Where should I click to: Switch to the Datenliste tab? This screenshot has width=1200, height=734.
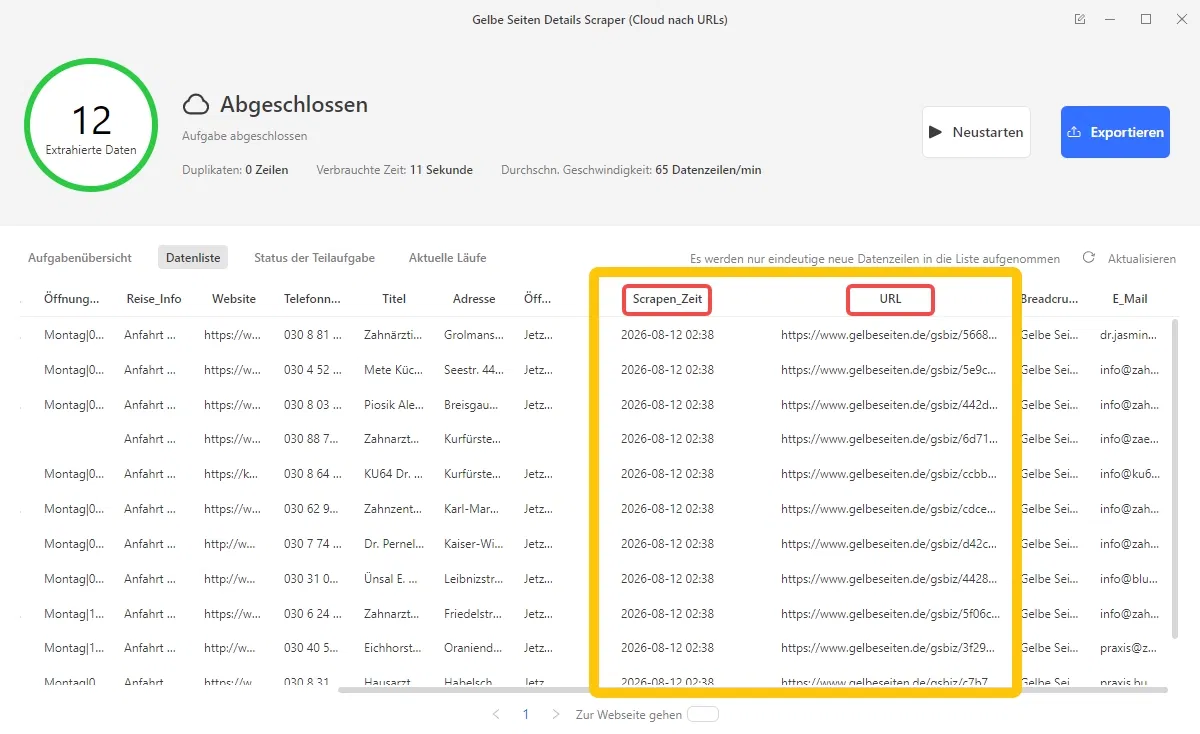click(x=193, y=258)
